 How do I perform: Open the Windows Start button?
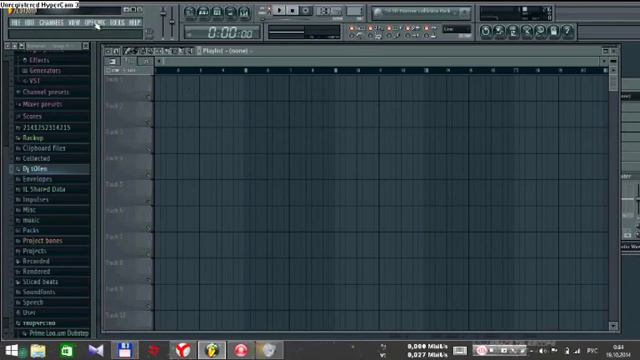12,350
